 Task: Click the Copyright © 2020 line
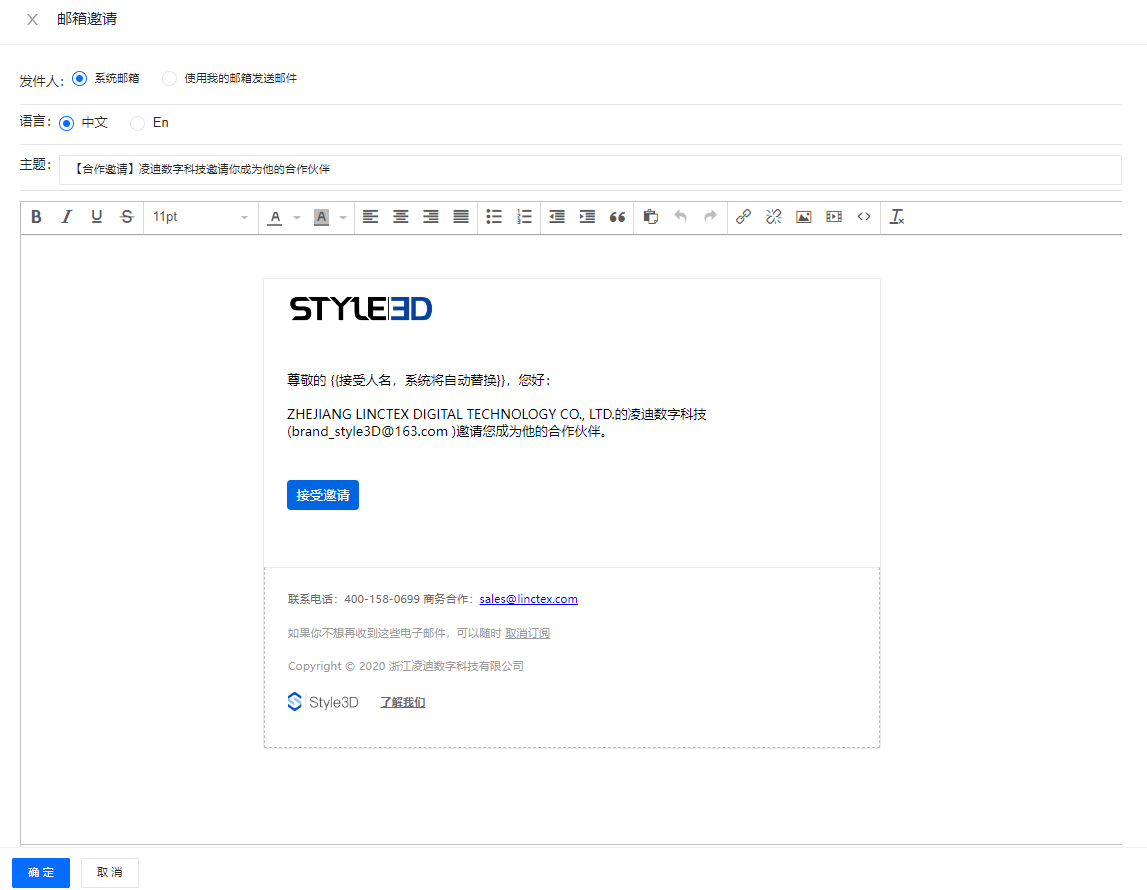click(x=405, y=666)
